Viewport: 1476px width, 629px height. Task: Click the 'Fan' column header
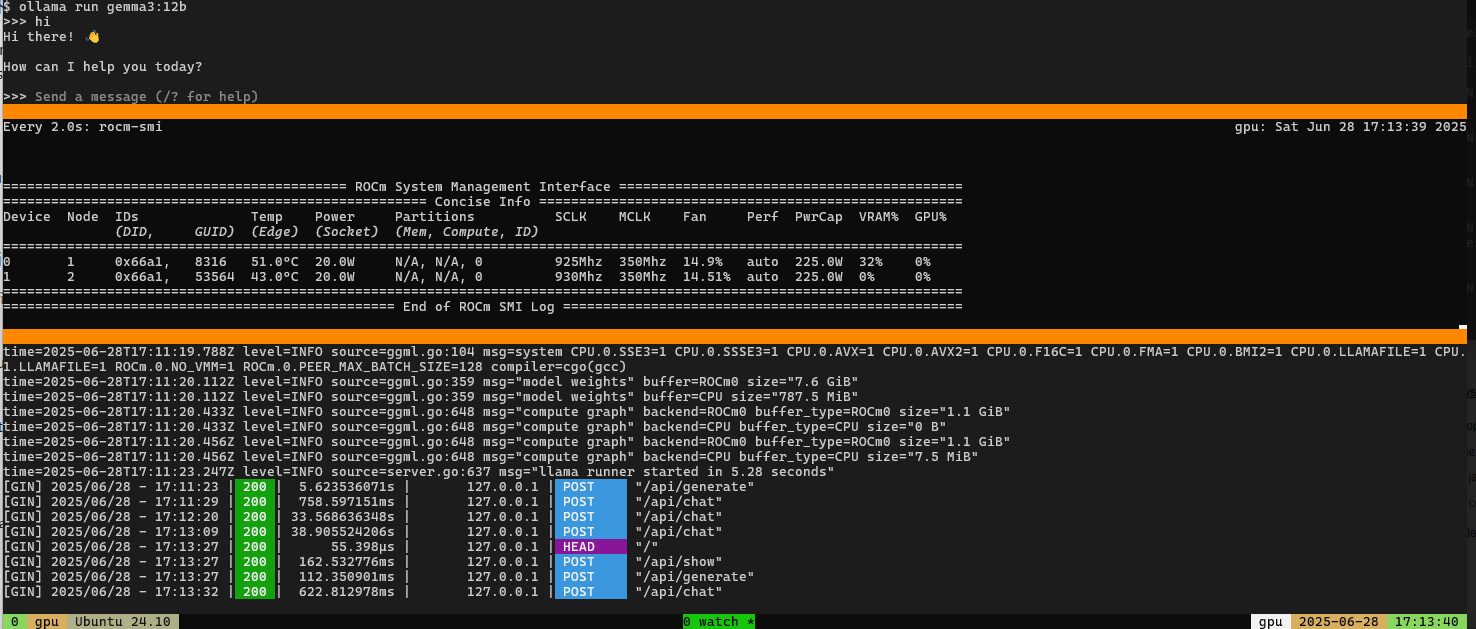[695, 217]
